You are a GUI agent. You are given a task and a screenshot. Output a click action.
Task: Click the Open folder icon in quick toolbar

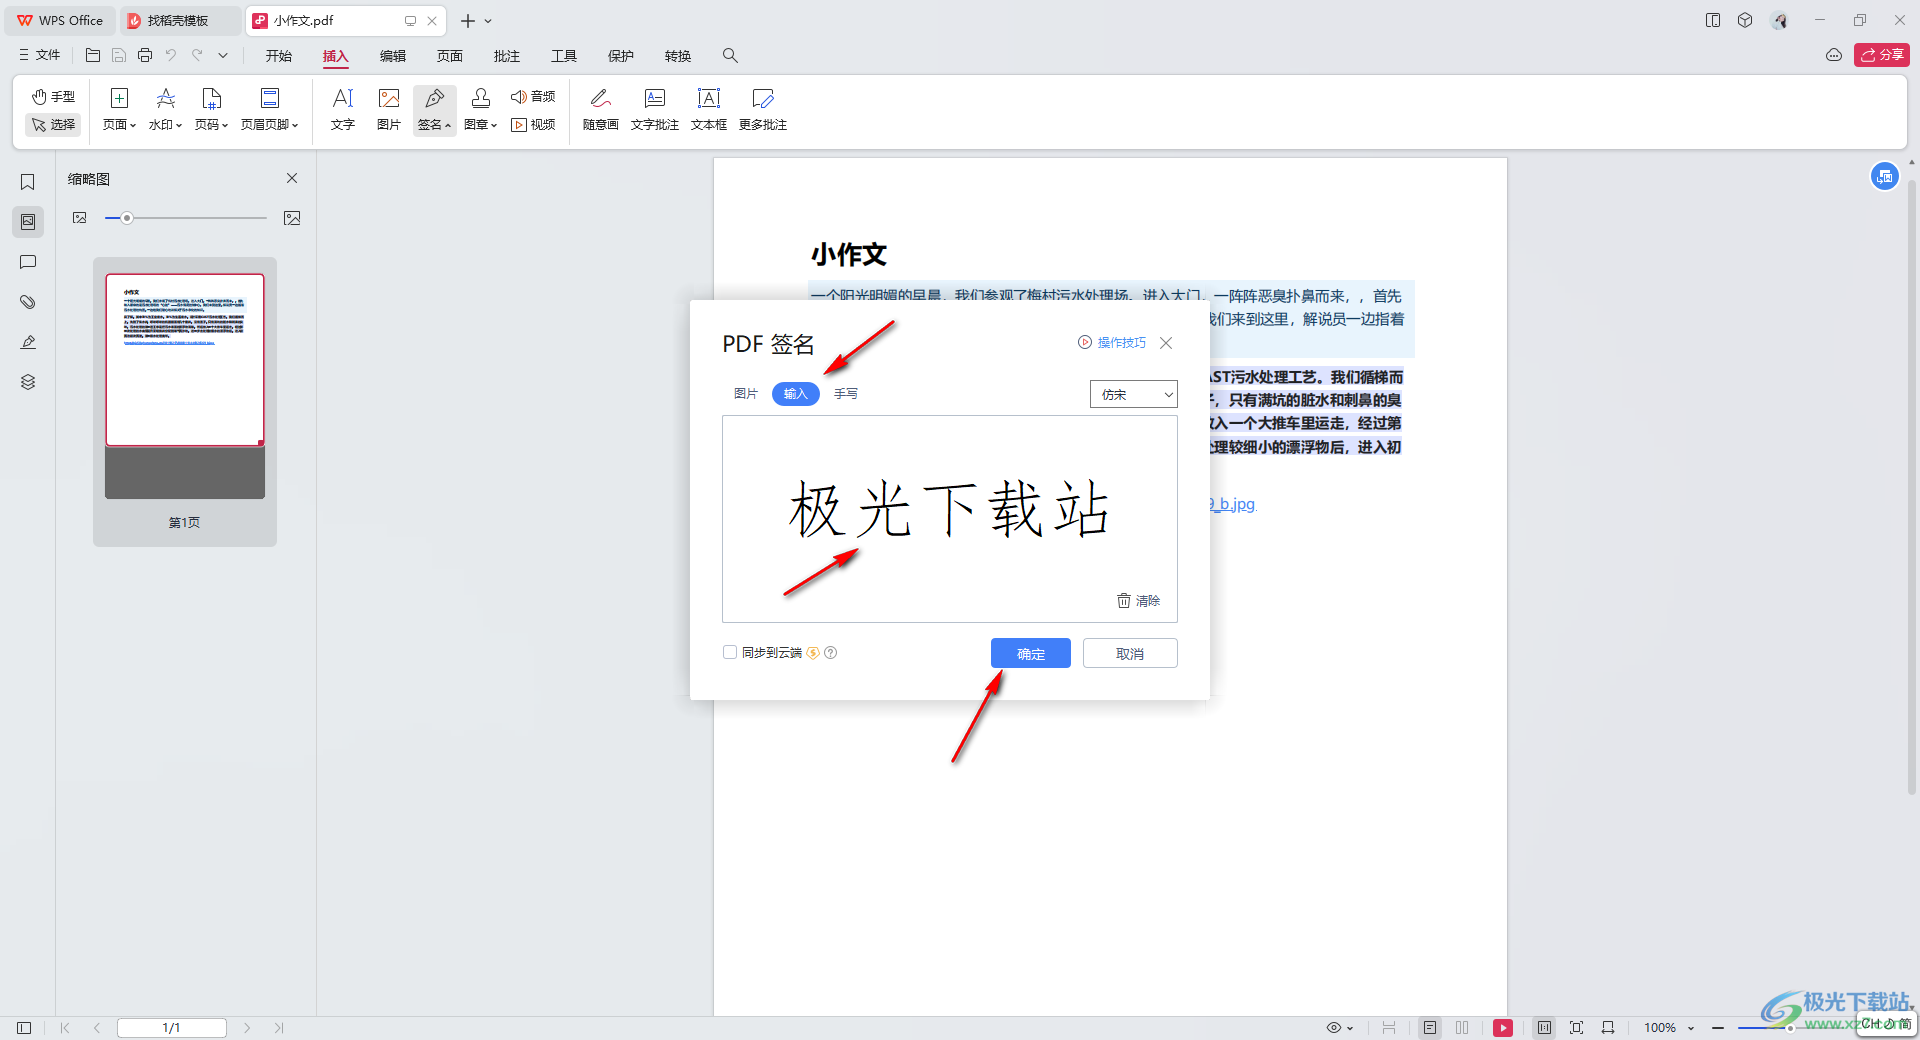[x=93, y=56]
